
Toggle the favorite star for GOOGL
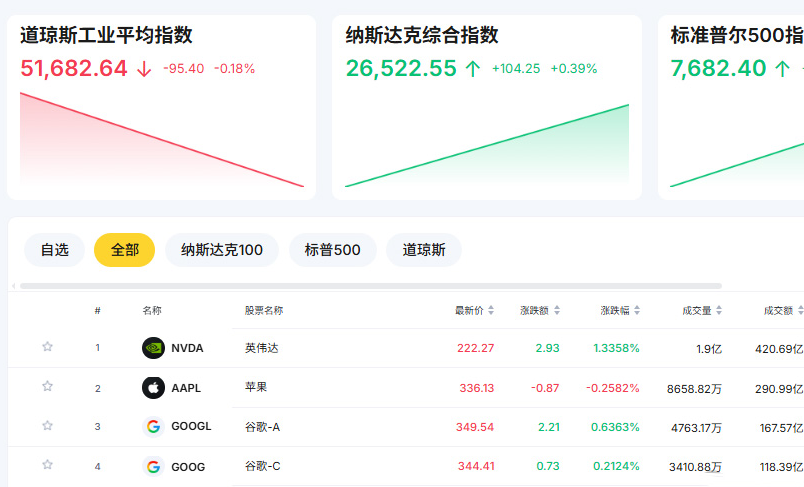point(47,425)
